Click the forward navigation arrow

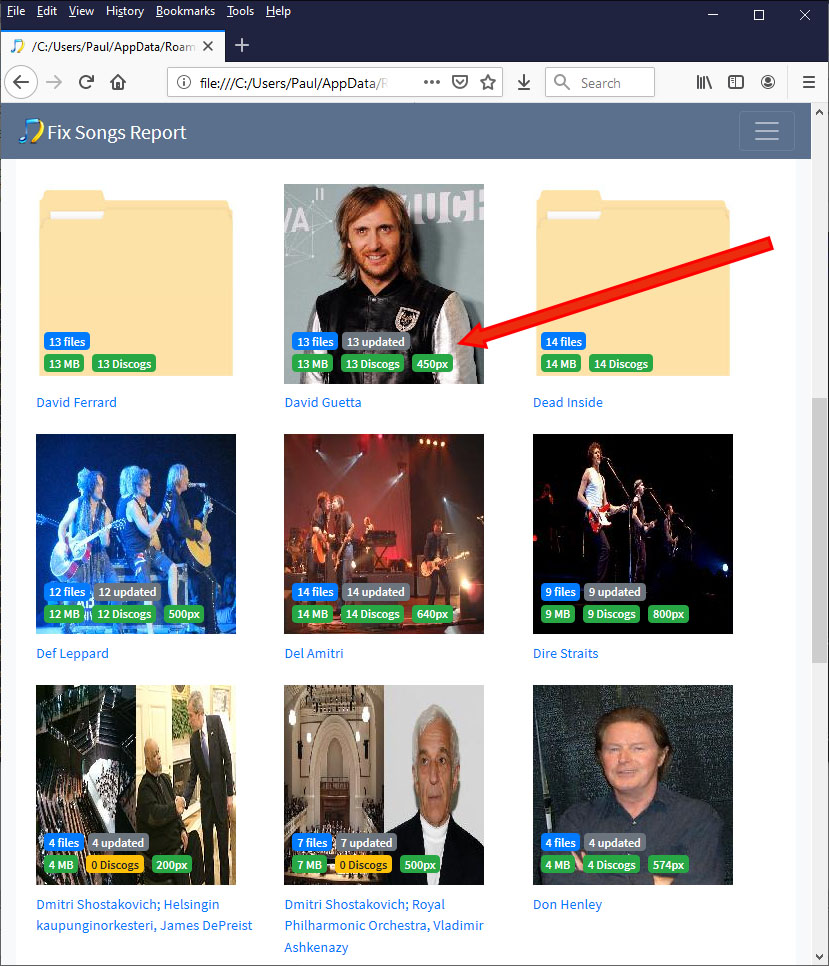click(54, 82)
